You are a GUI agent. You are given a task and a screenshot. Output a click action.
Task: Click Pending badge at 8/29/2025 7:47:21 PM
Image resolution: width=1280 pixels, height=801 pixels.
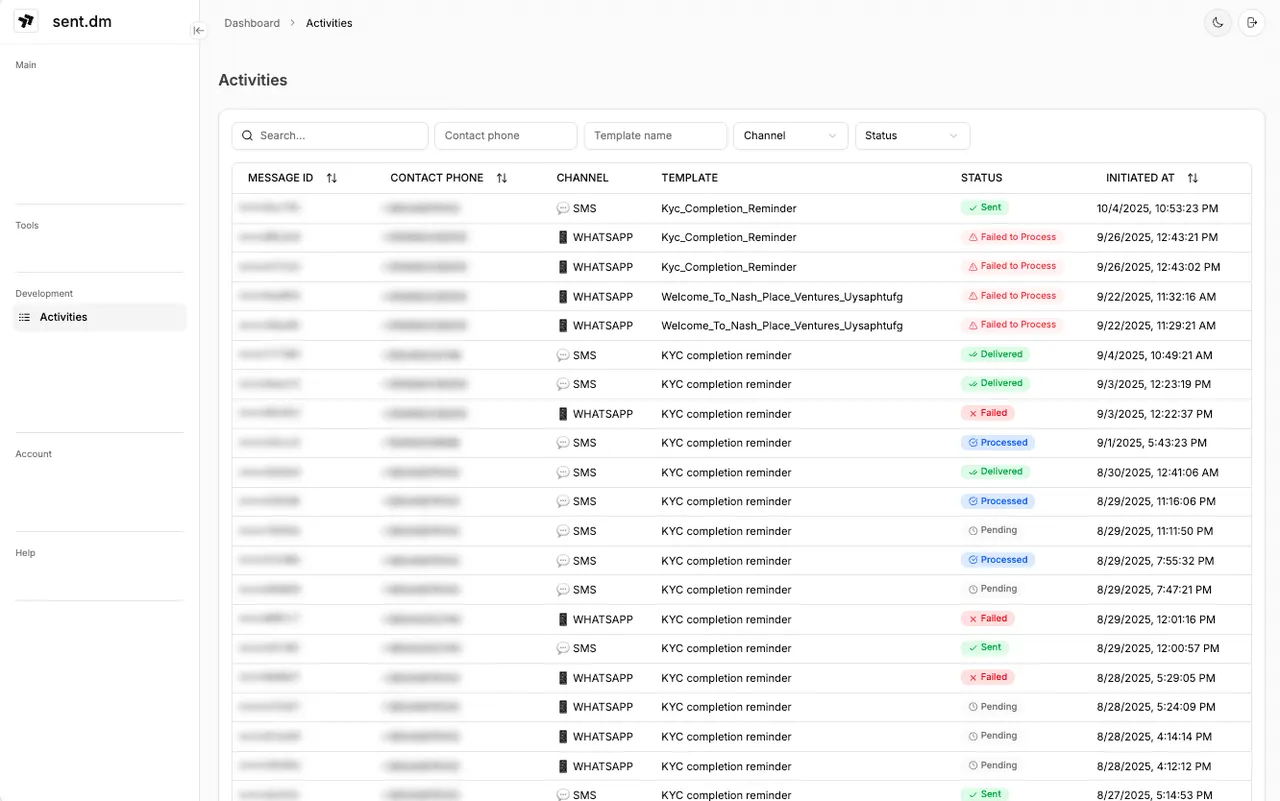click(993, 589)
